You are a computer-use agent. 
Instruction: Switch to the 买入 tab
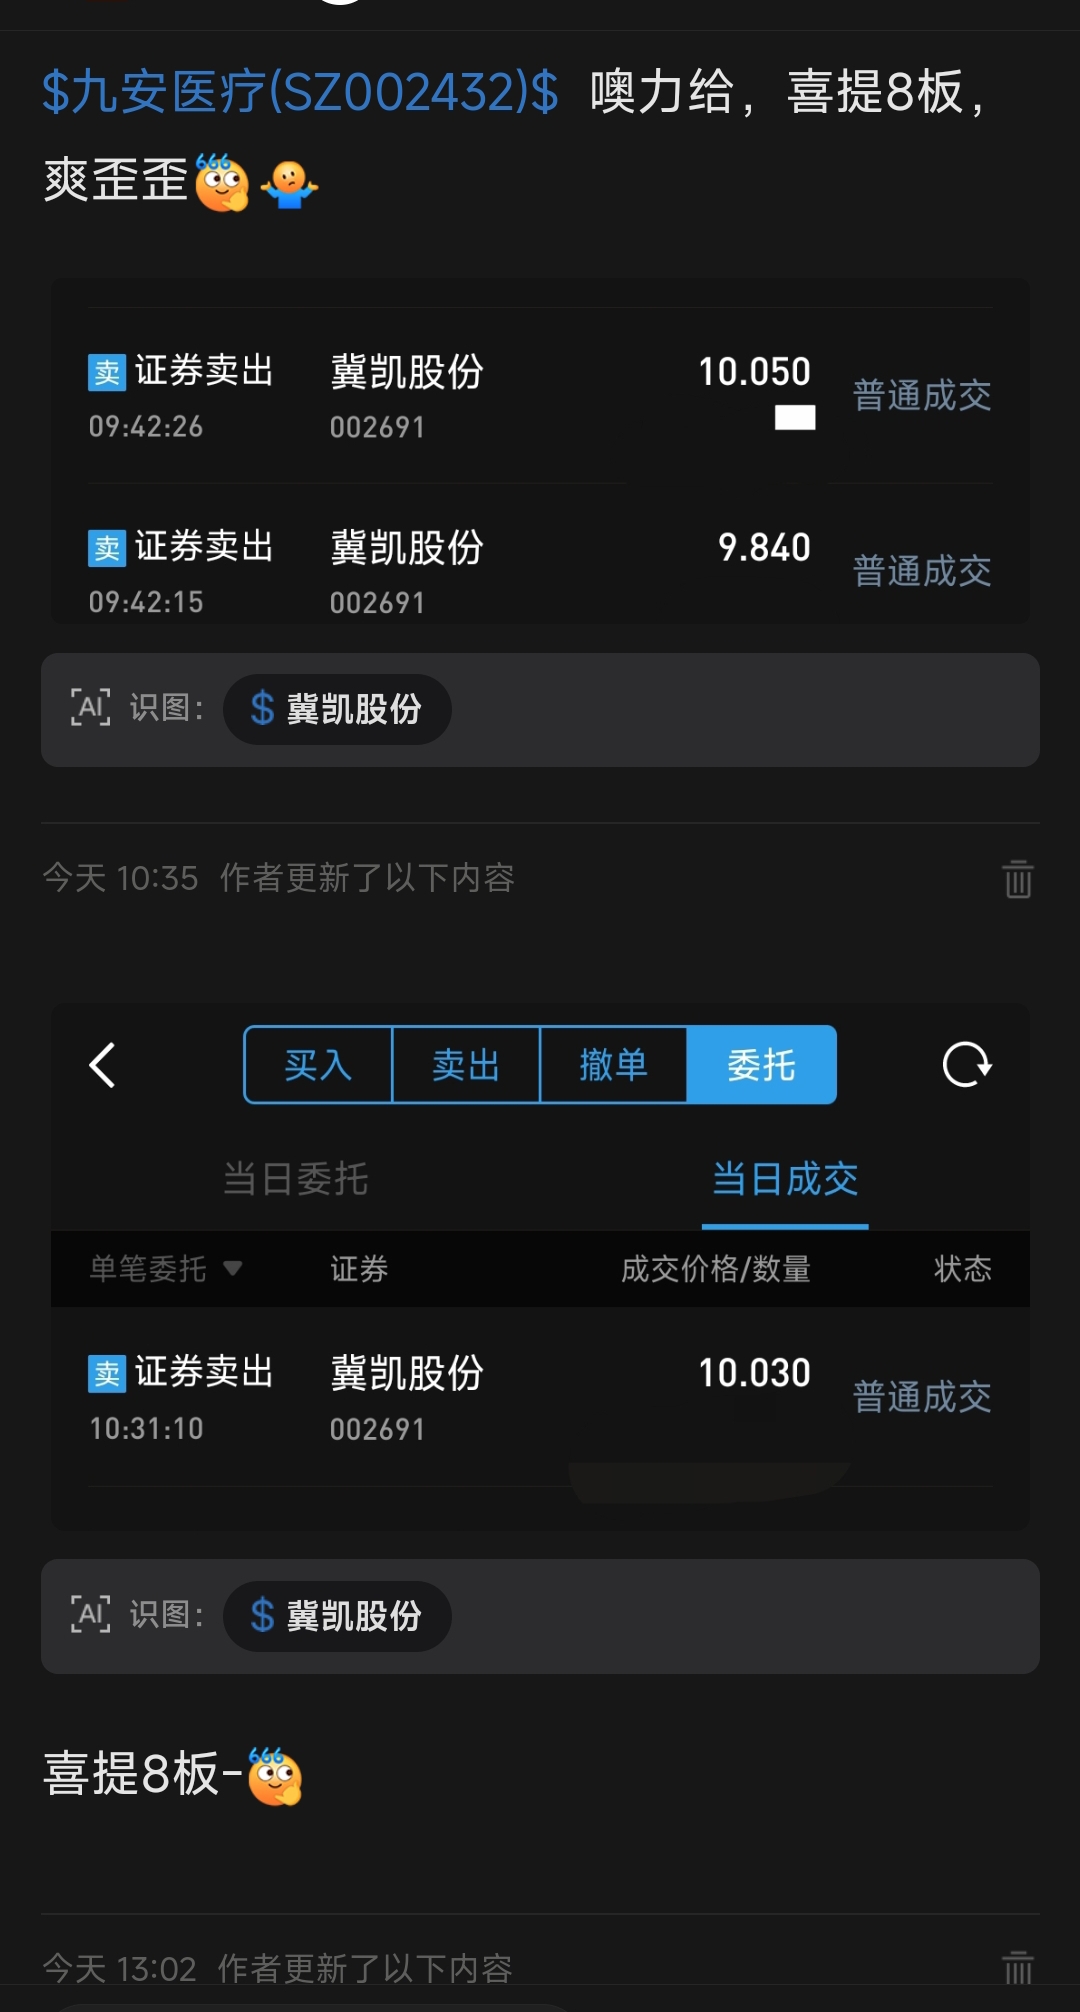[x=318, y=1065]
